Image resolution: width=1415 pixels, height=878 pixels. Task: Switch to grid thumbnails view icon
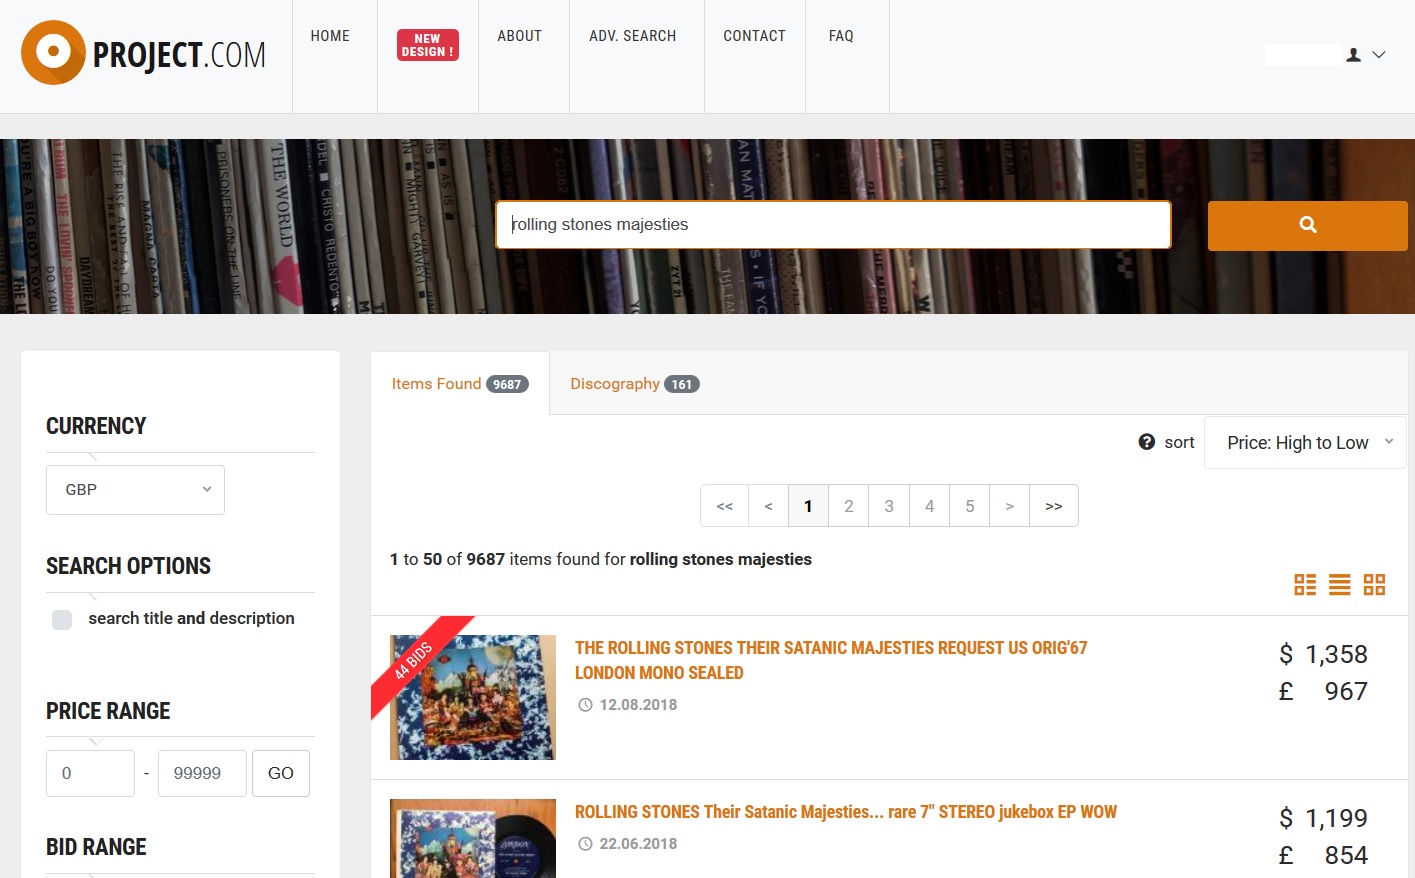[x=1374, y=584]
